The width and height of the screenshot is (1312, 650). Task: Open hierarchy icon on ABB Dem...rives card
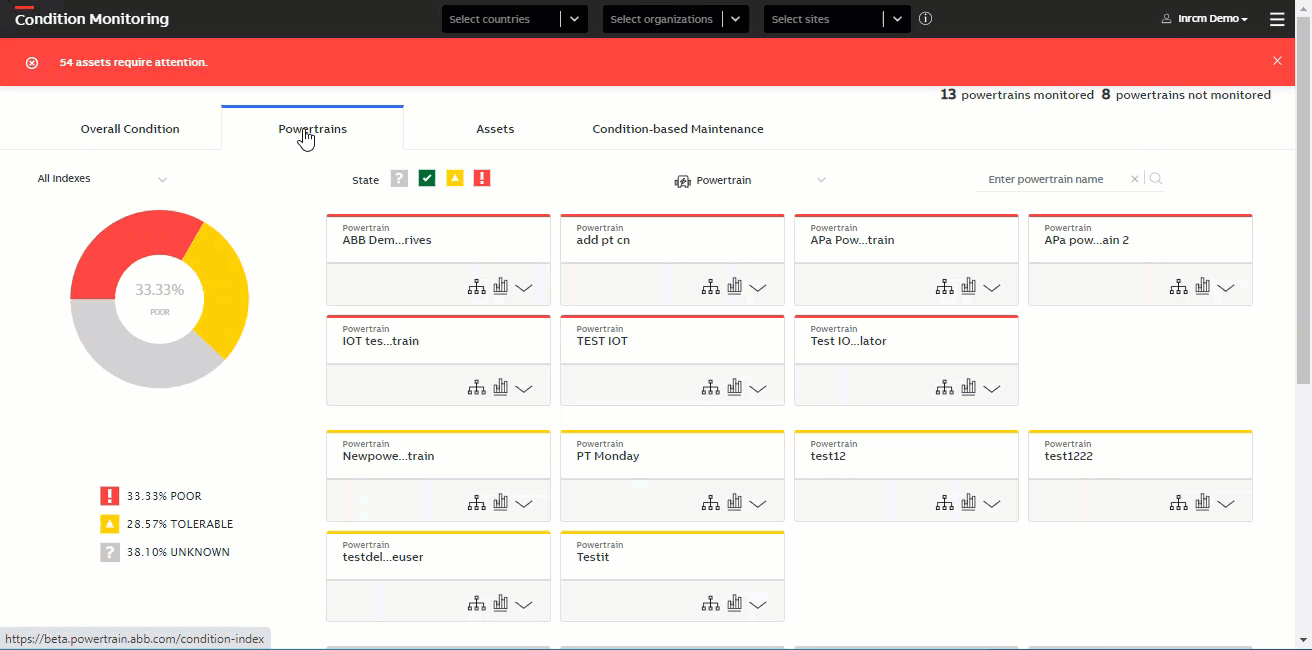coord(476,287)
